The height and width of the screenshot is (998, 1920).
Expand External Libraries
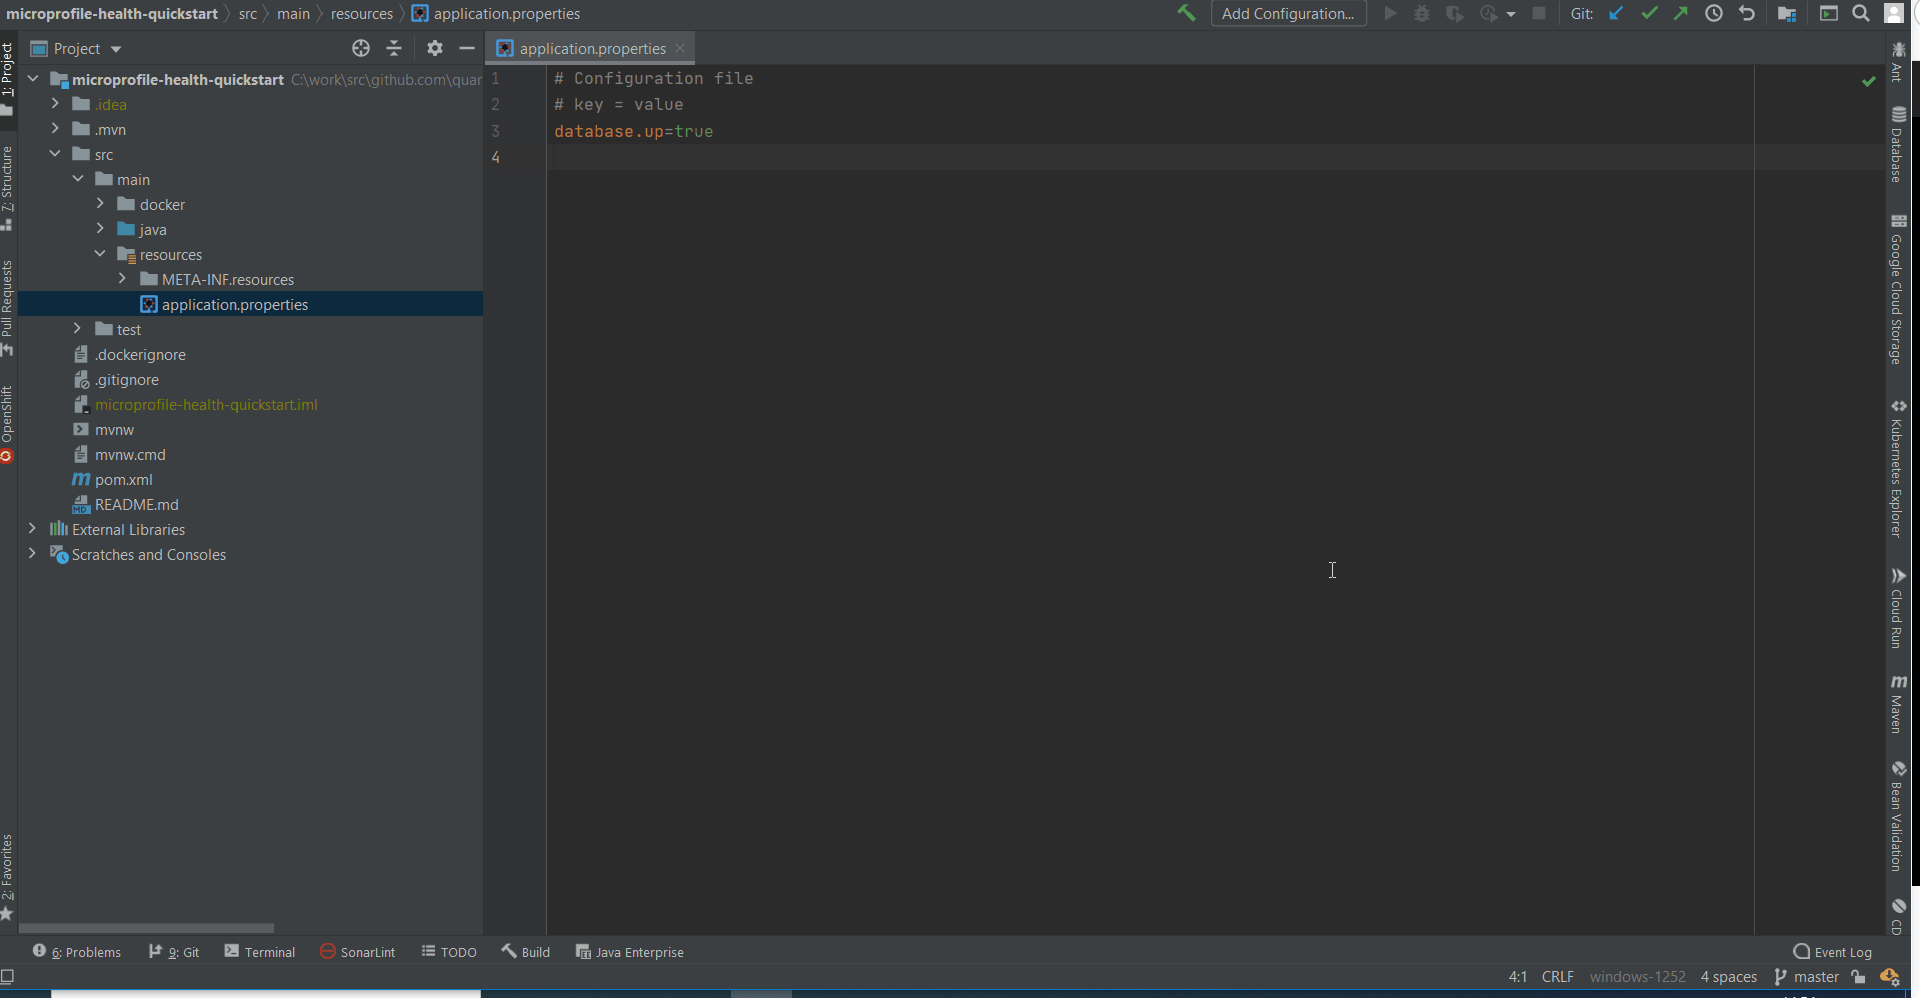pyautogui.click(x=31, y=529)
